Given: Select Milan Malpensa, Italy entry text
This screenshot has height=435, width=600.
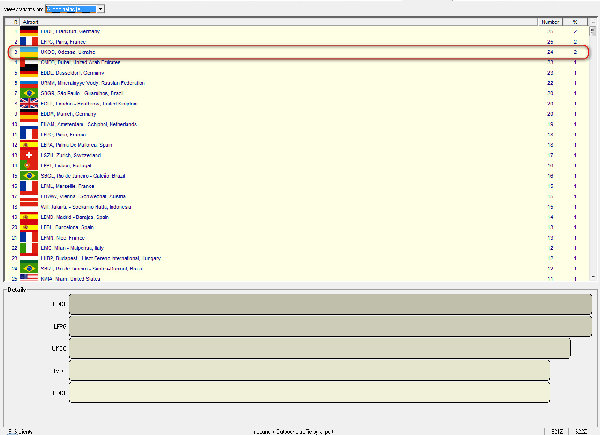Looking at the screenshot, I should point(72,248).
